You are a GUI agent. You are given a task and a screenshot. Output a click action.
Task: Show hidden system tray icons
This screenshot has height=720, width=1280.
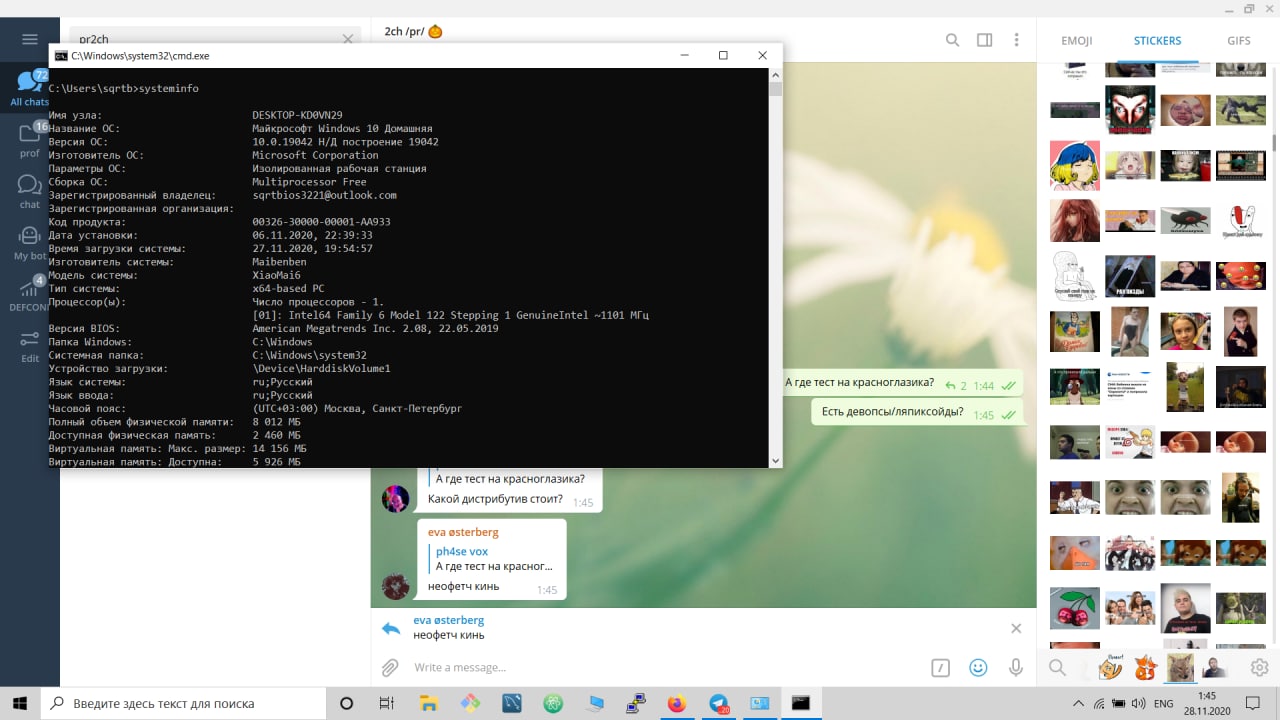point(1078,703)
